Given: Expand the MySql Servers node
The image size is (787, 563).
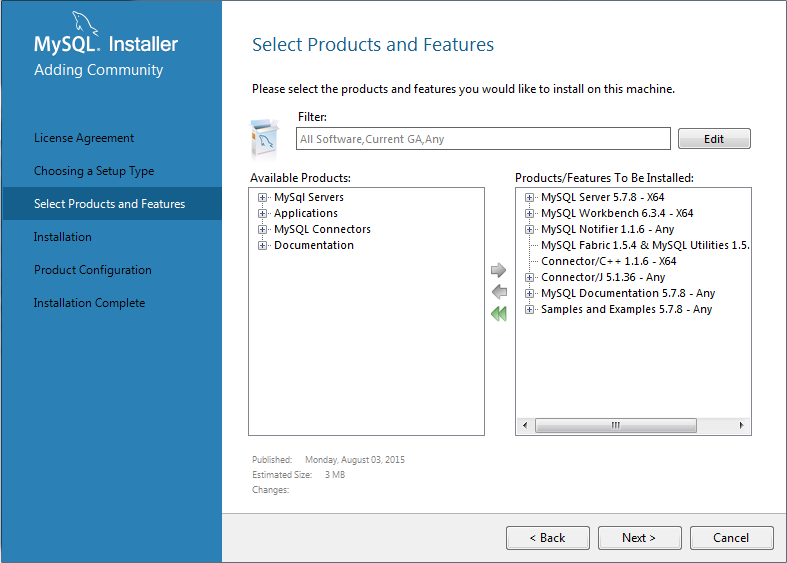Looking at the screenshot, I should 262,197.
